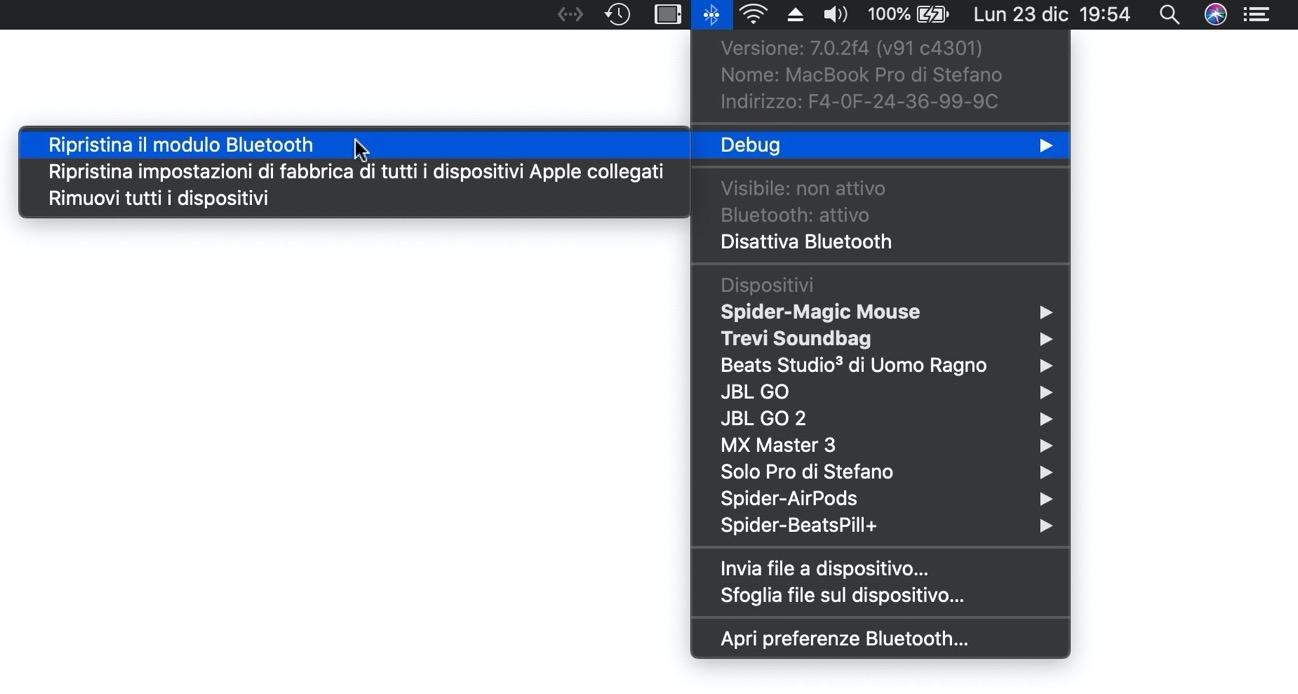Launch Siri from menu bar icon
The image size is (1298, 694).
[x=1215, y=14]
